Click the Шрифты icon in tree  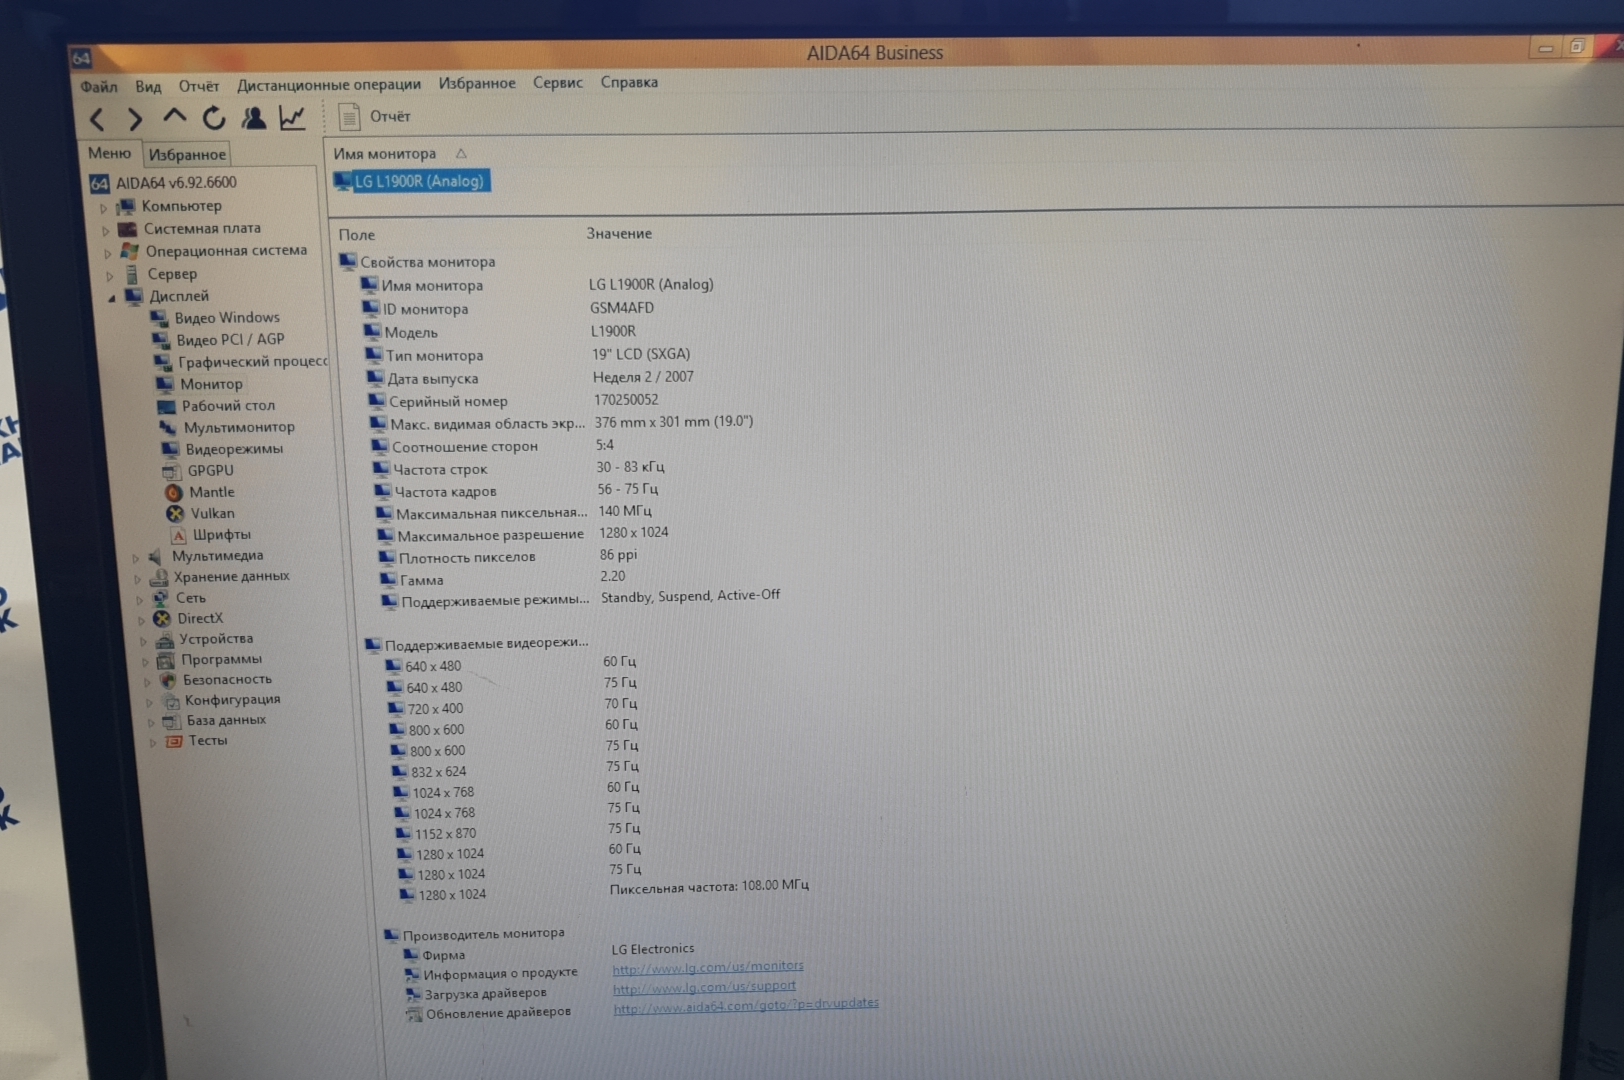click(x=178, y=535)
